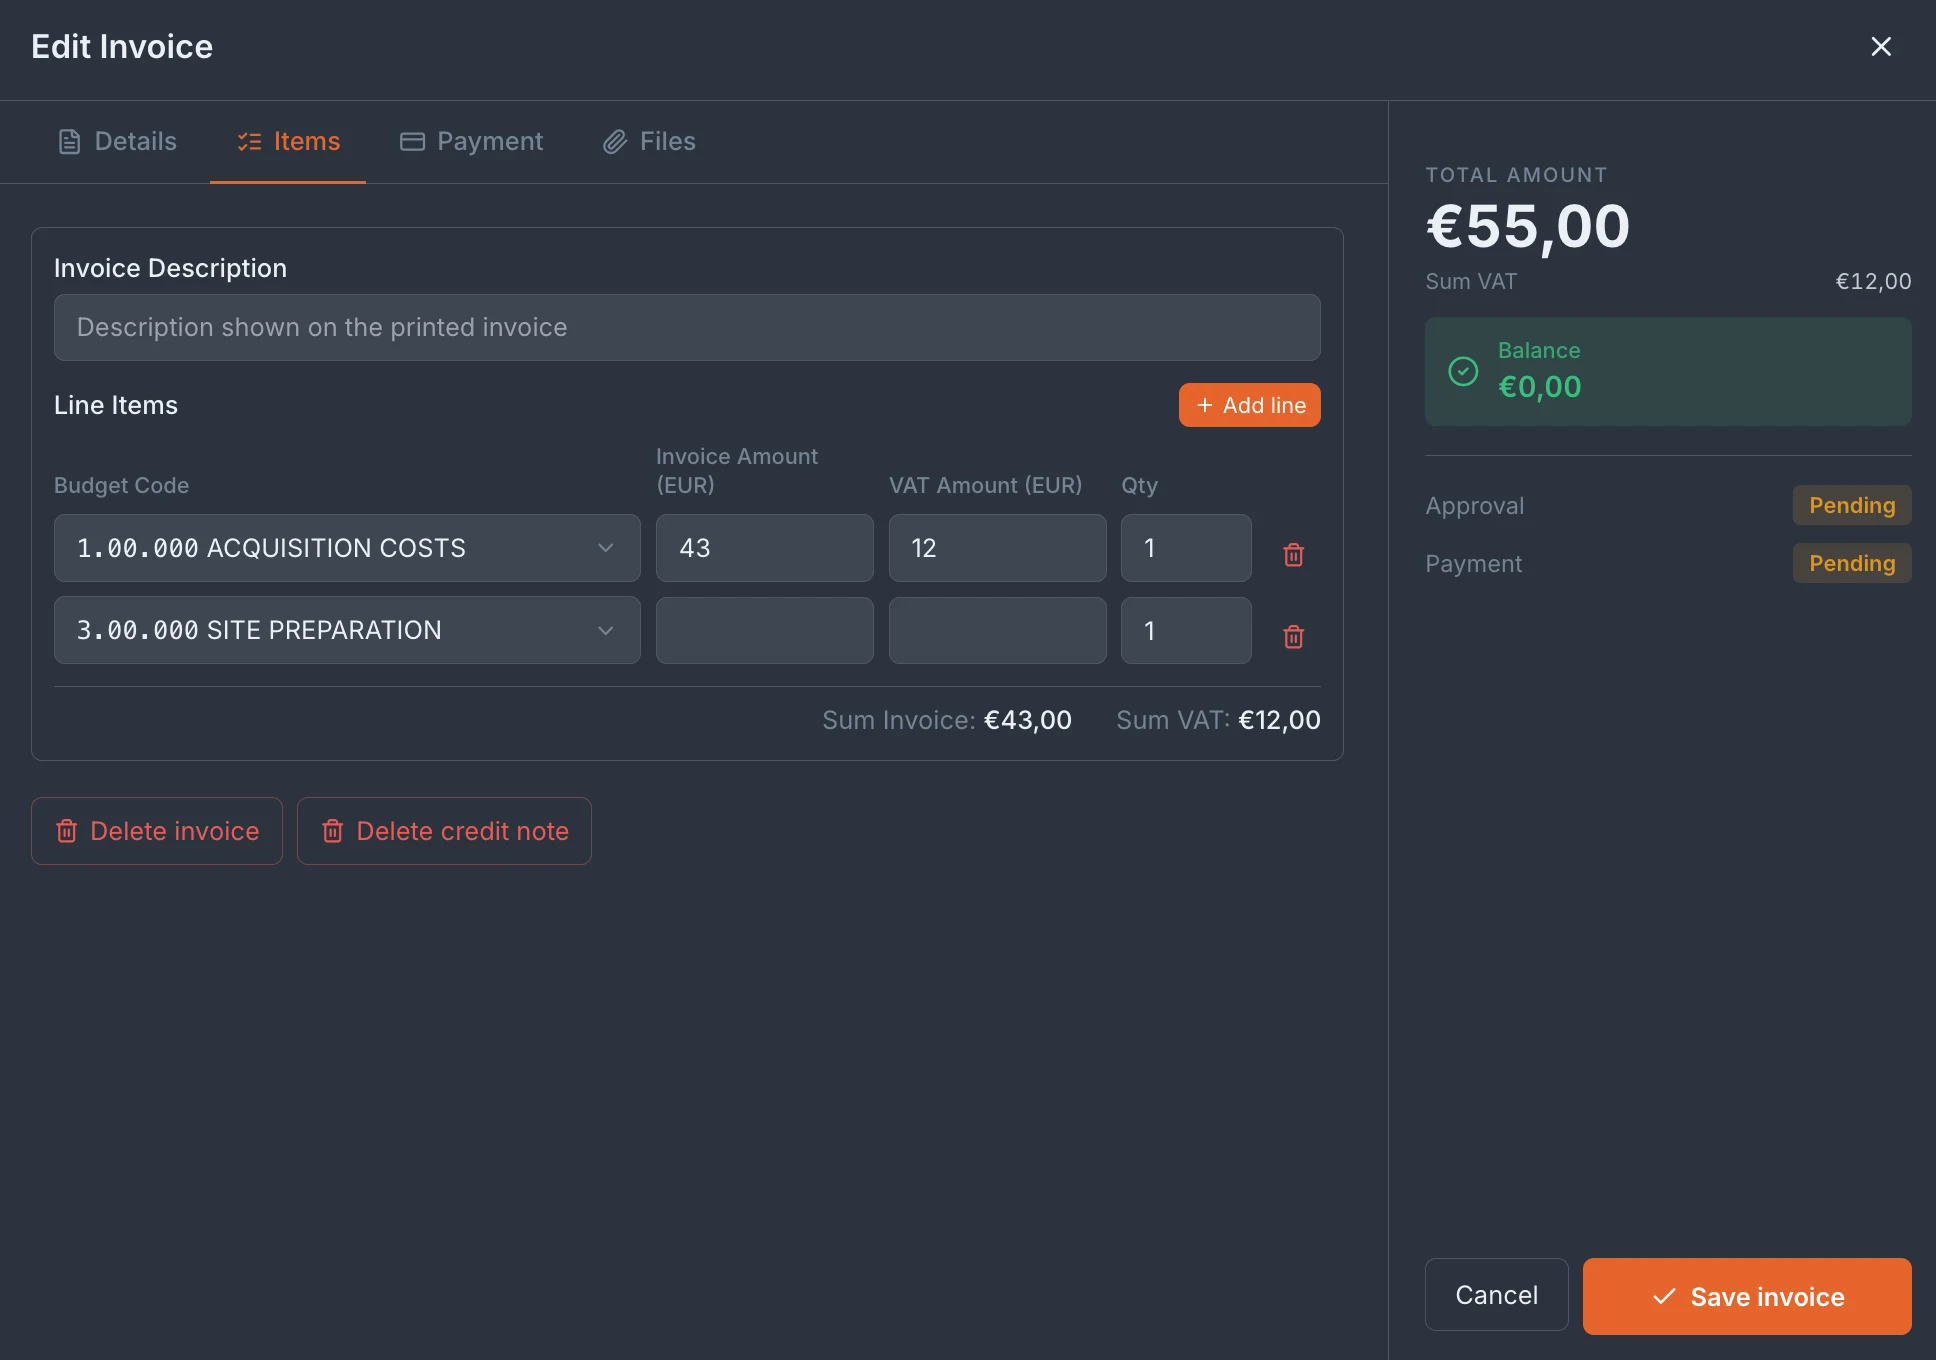Add a new line item
Image resolution: width=1936 pixels, height=1360 pixels.
(x=1249, y=405)
